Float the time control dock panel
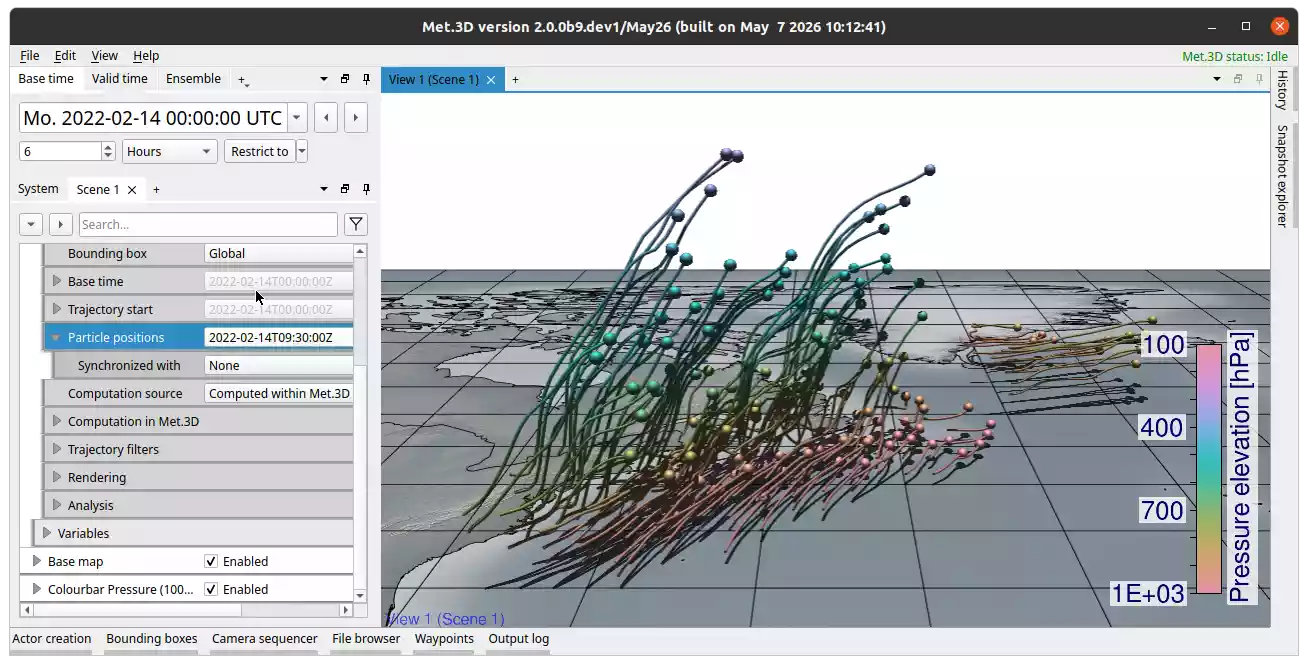 [x=345, y=79]
